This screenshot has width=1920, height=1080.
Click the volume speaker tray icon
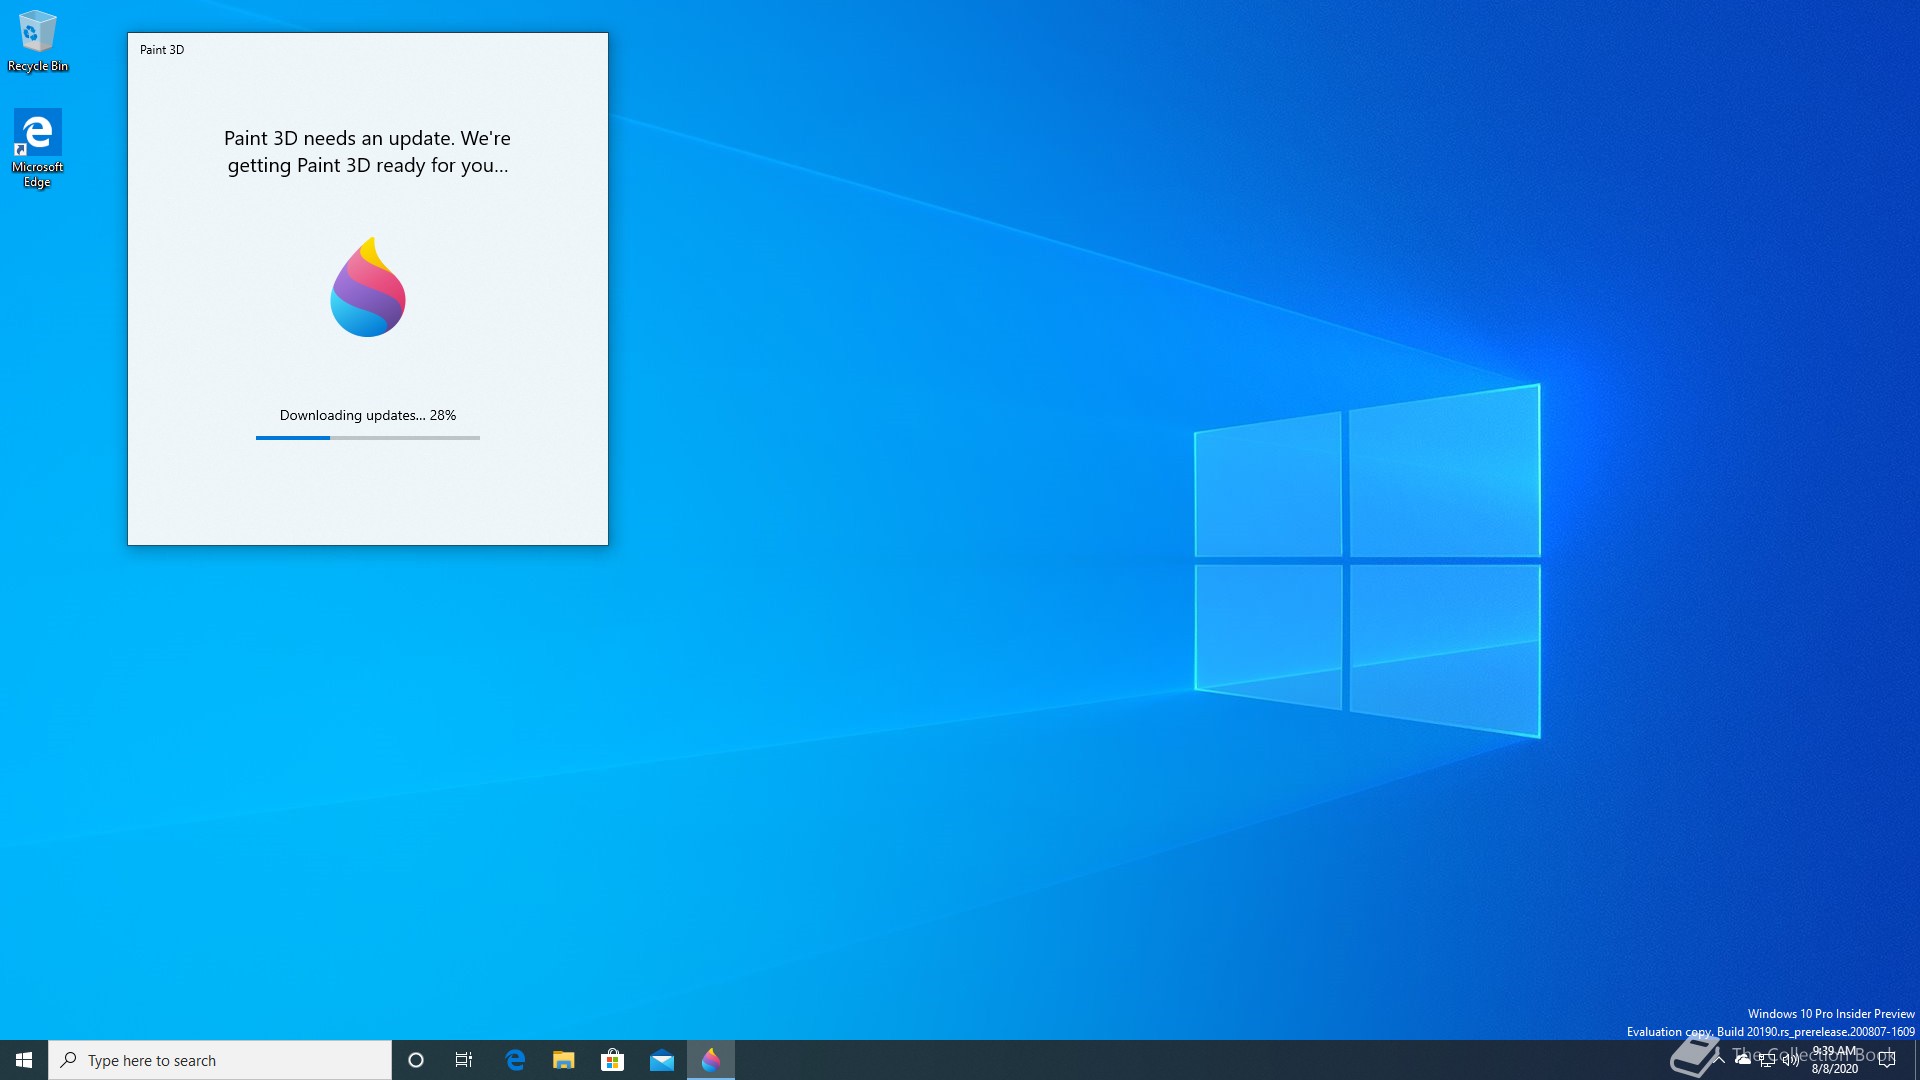tap(1791, 1060)
